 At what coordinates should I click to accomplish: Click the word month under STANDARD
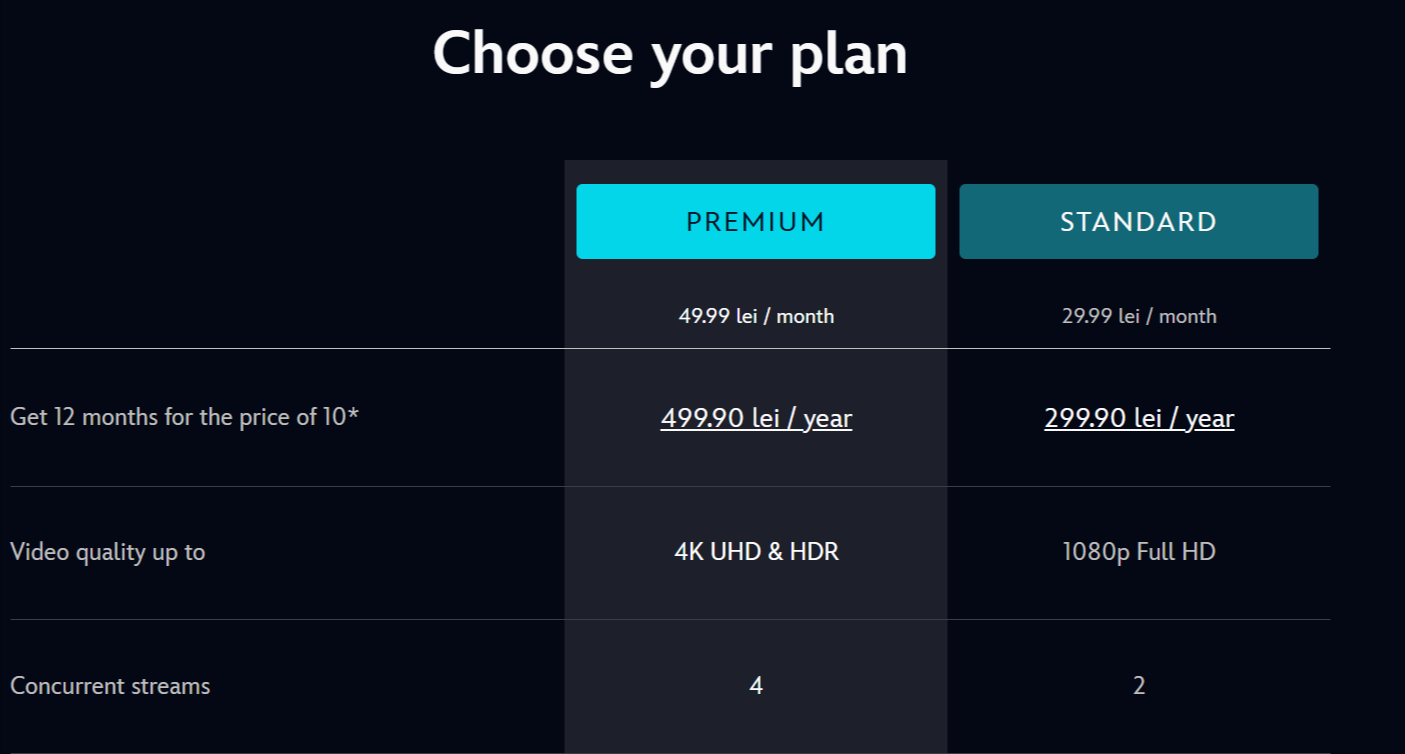[1188, 316]
